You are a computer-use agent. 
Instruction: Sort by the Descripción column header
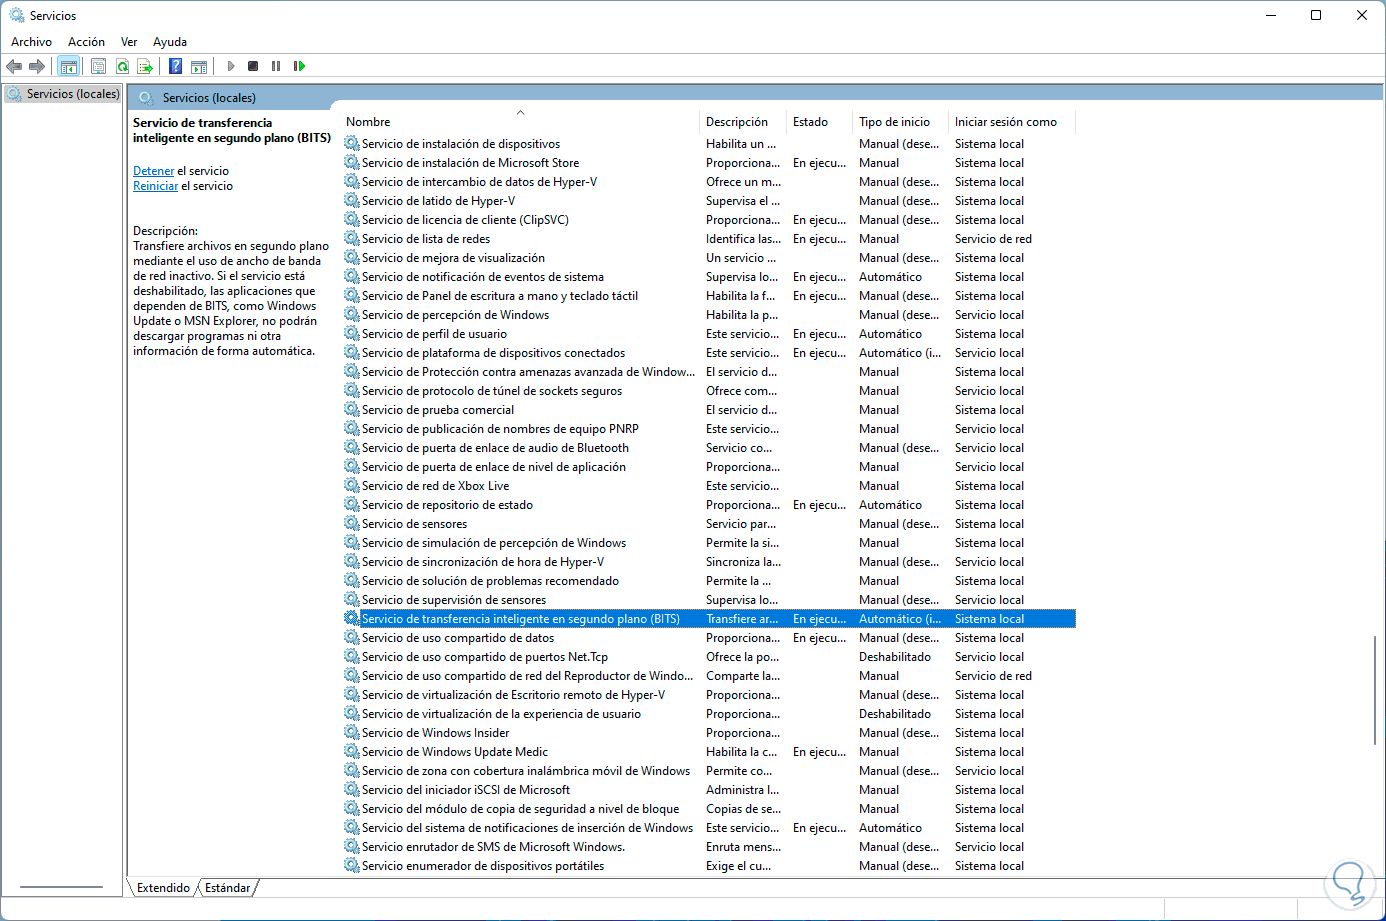[743, 122]
